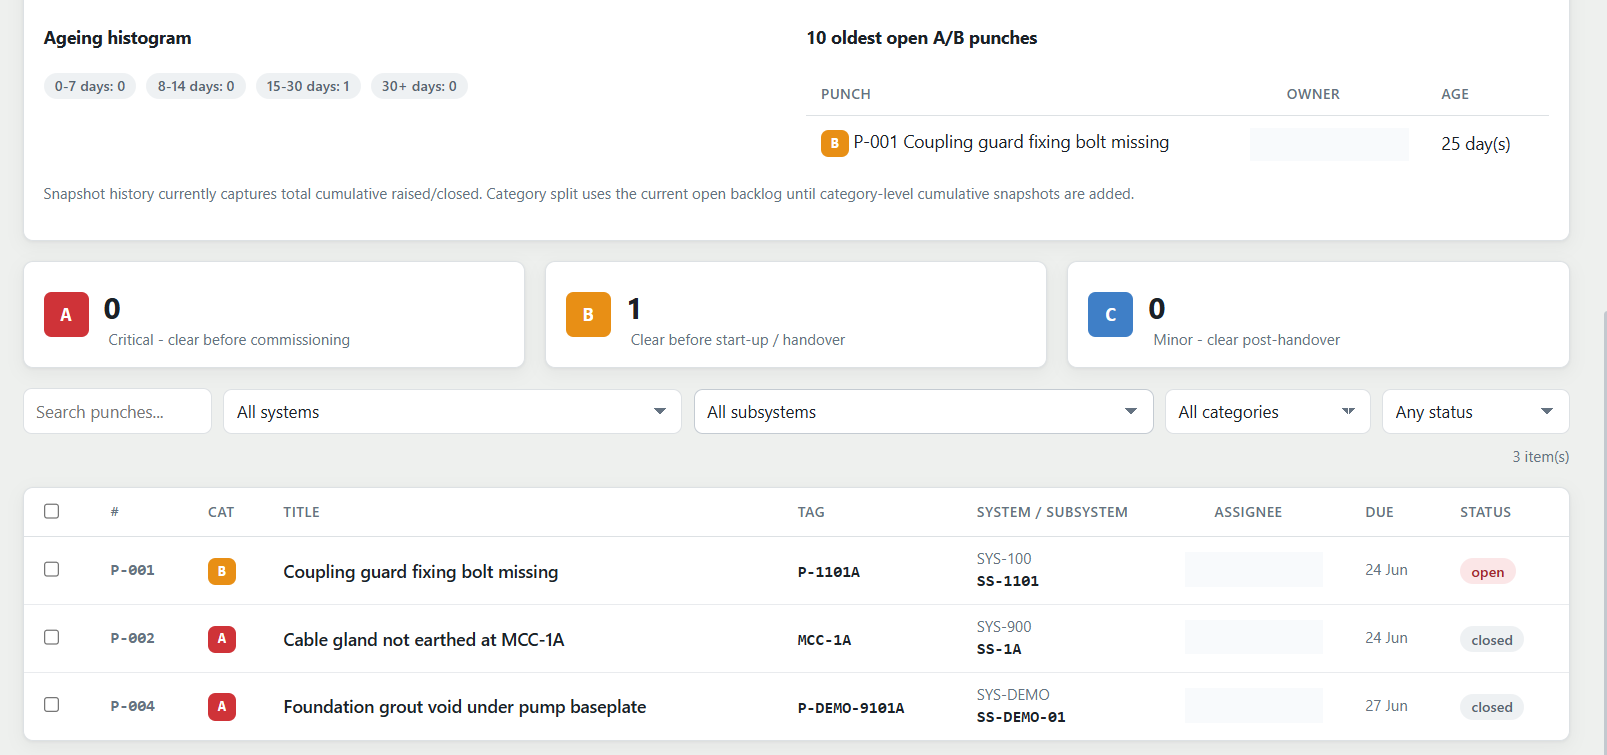
Task: Click the owner cell in oldest punches table
Action: [x=1329, y=144]
